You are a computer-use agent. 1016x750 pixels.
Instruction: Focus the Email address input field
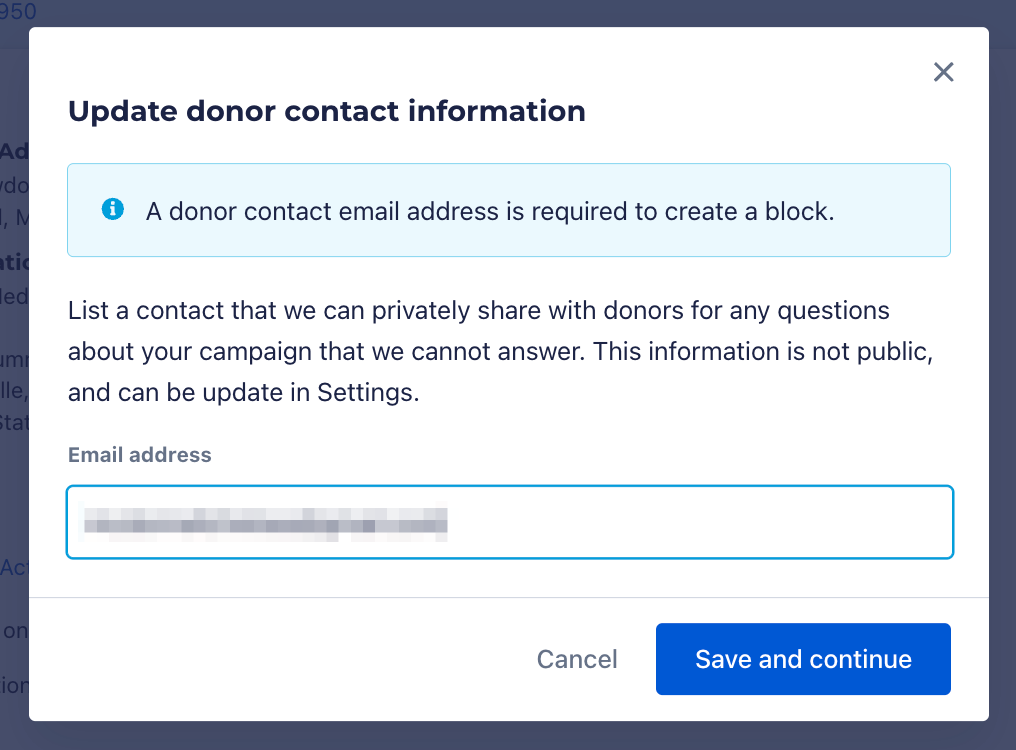pos(509,522)
